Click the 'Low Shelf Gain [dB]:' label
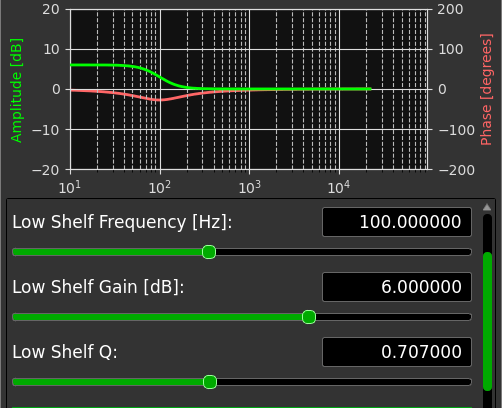Screen dimensions: 502x408 [98, 287]
